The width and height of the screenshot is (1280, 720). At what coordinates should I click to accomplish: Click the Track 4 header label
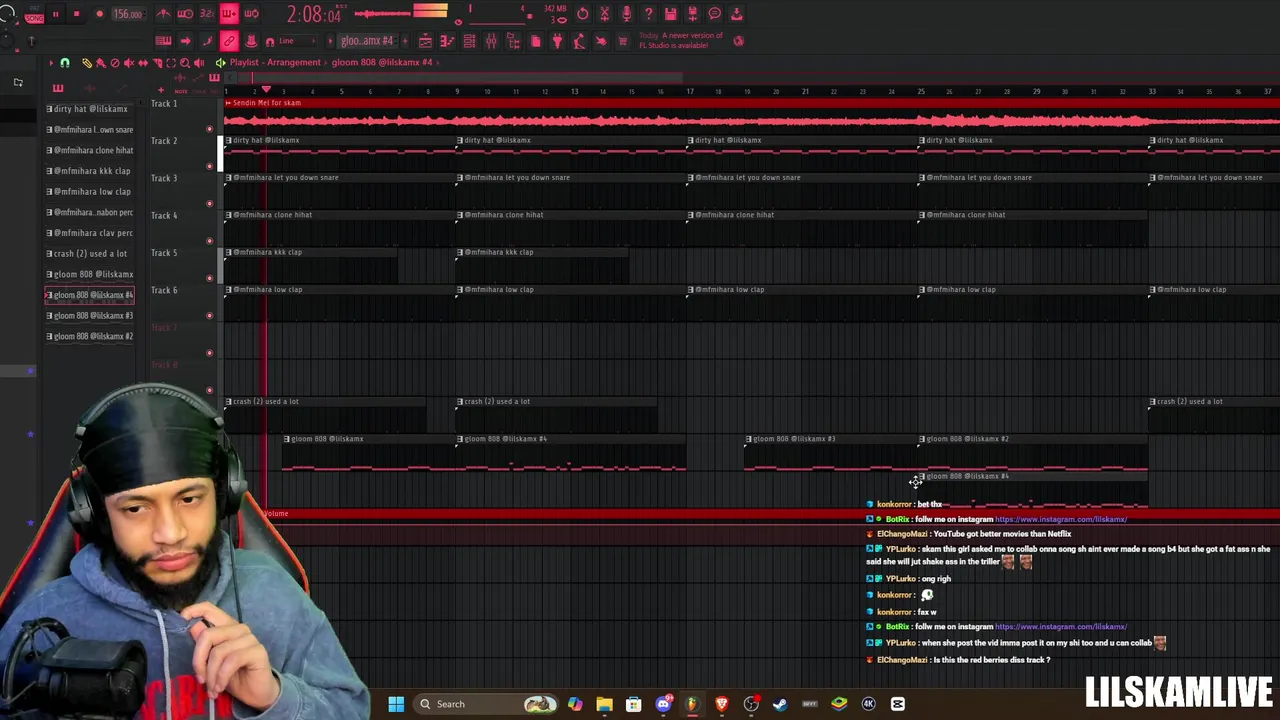164,215
